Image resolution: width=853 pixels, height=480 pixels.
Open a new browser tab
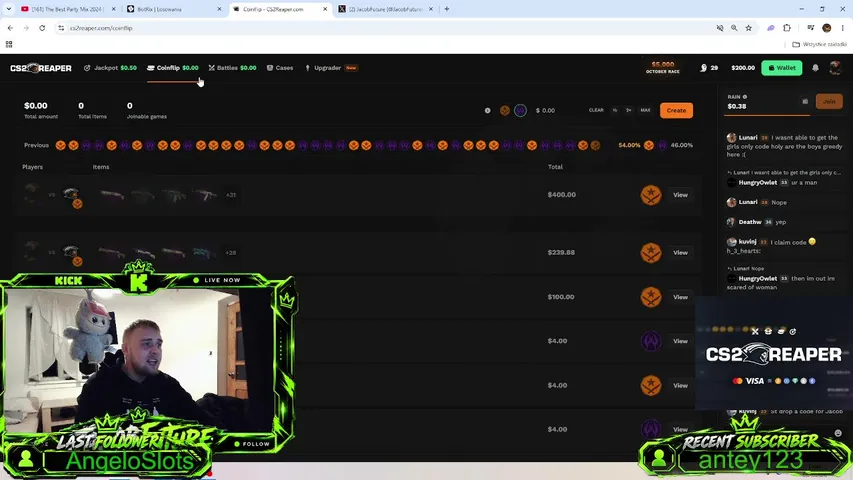click(447, 9)
